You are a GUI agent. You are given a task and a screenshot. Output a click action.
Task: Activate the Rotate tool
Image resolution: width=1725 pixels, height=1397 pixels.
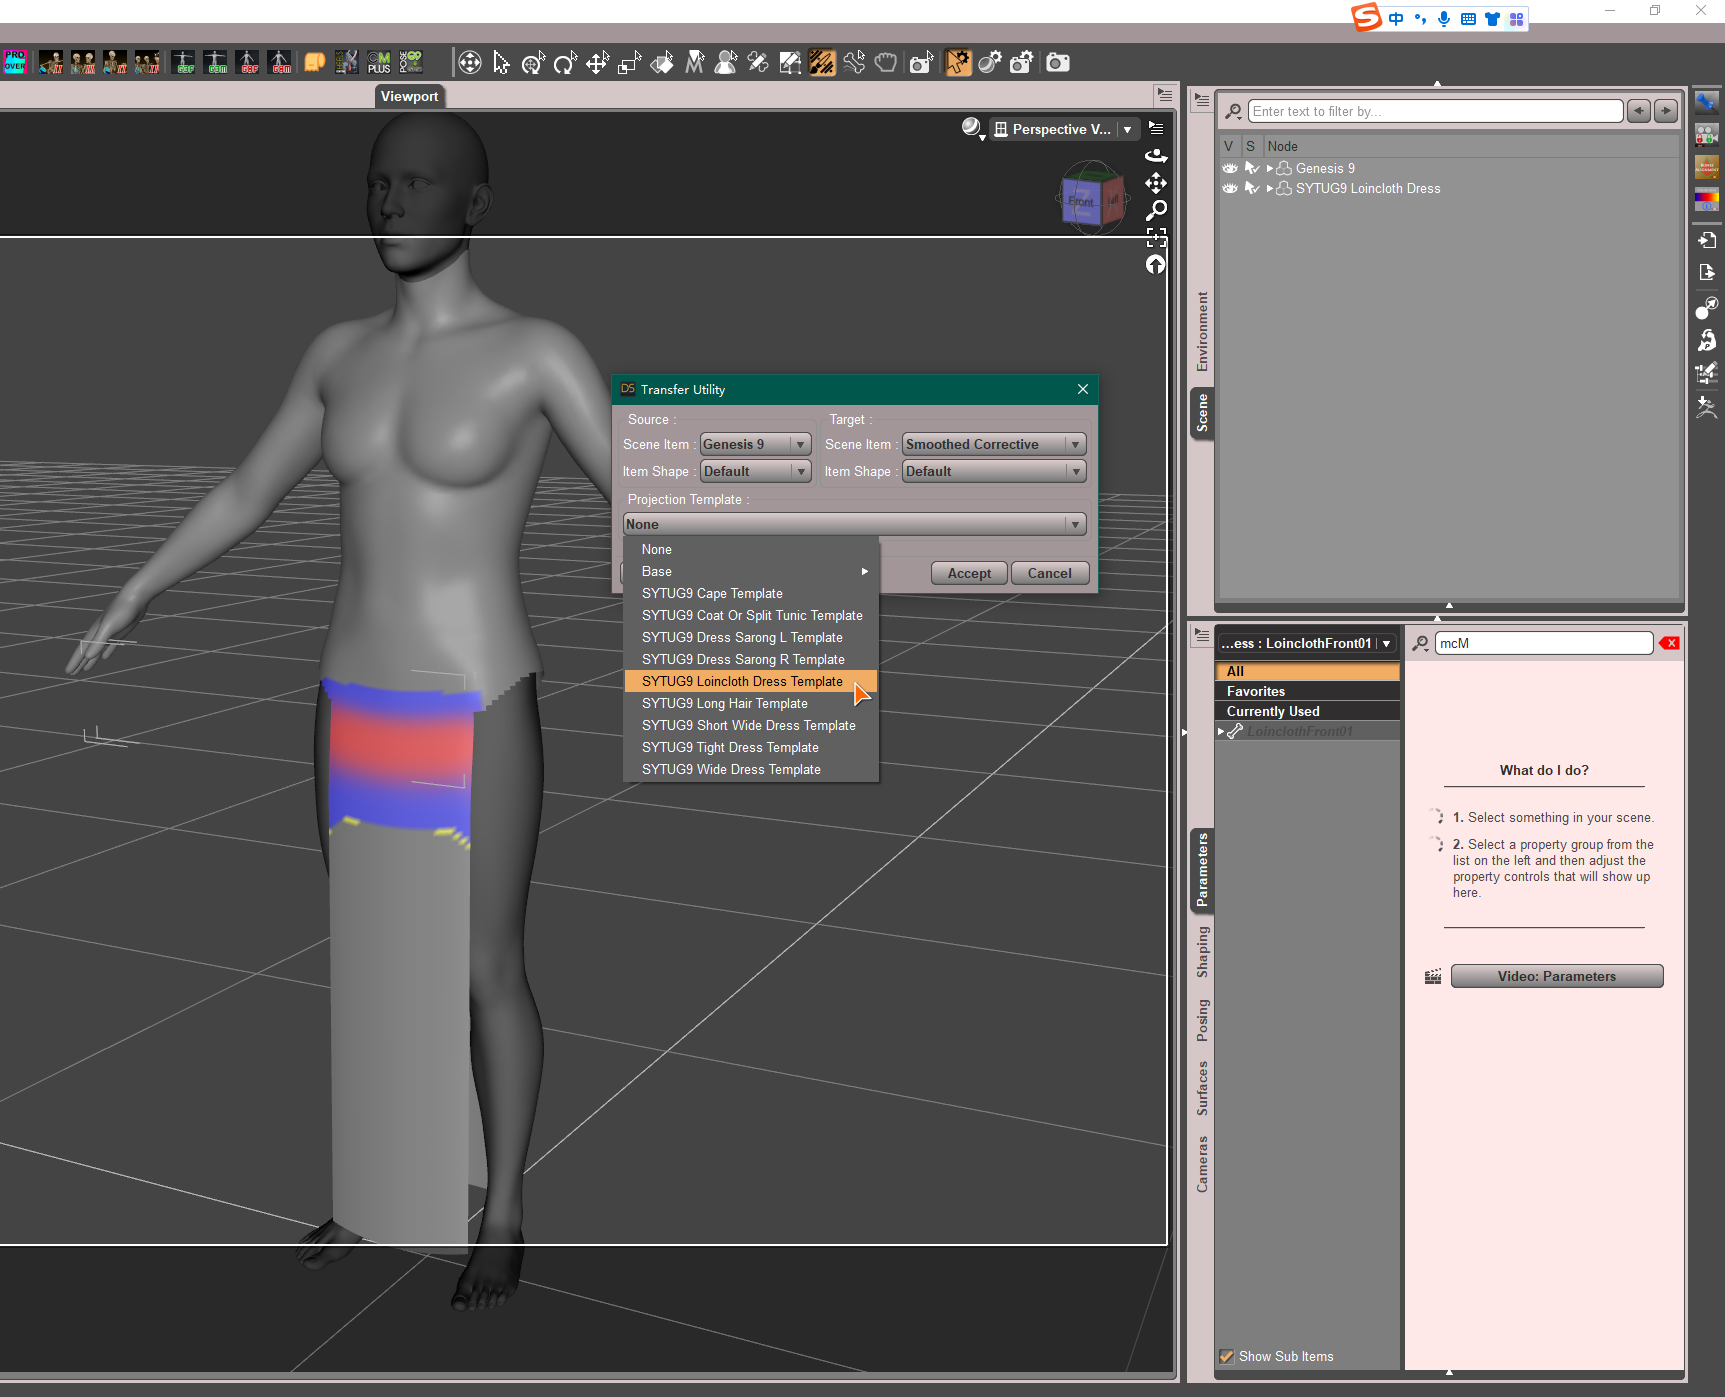(565, 63)
